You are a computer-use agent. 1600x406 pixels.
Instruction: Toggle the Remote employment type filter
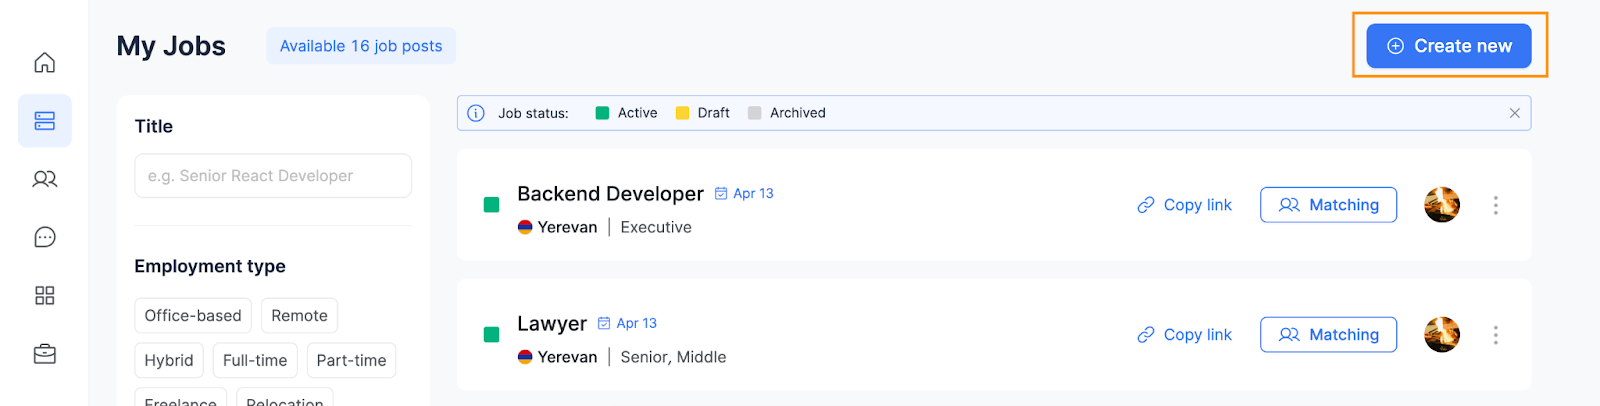[x=300, y=315]
